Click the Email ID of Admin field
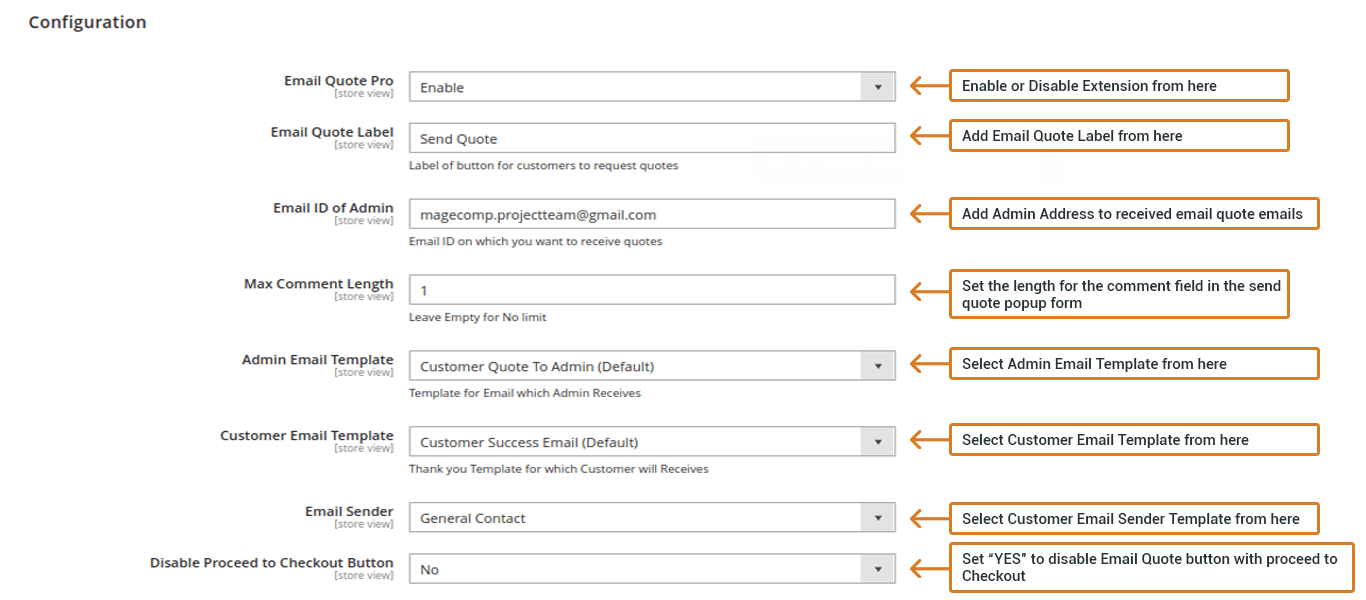 (652, 214)
